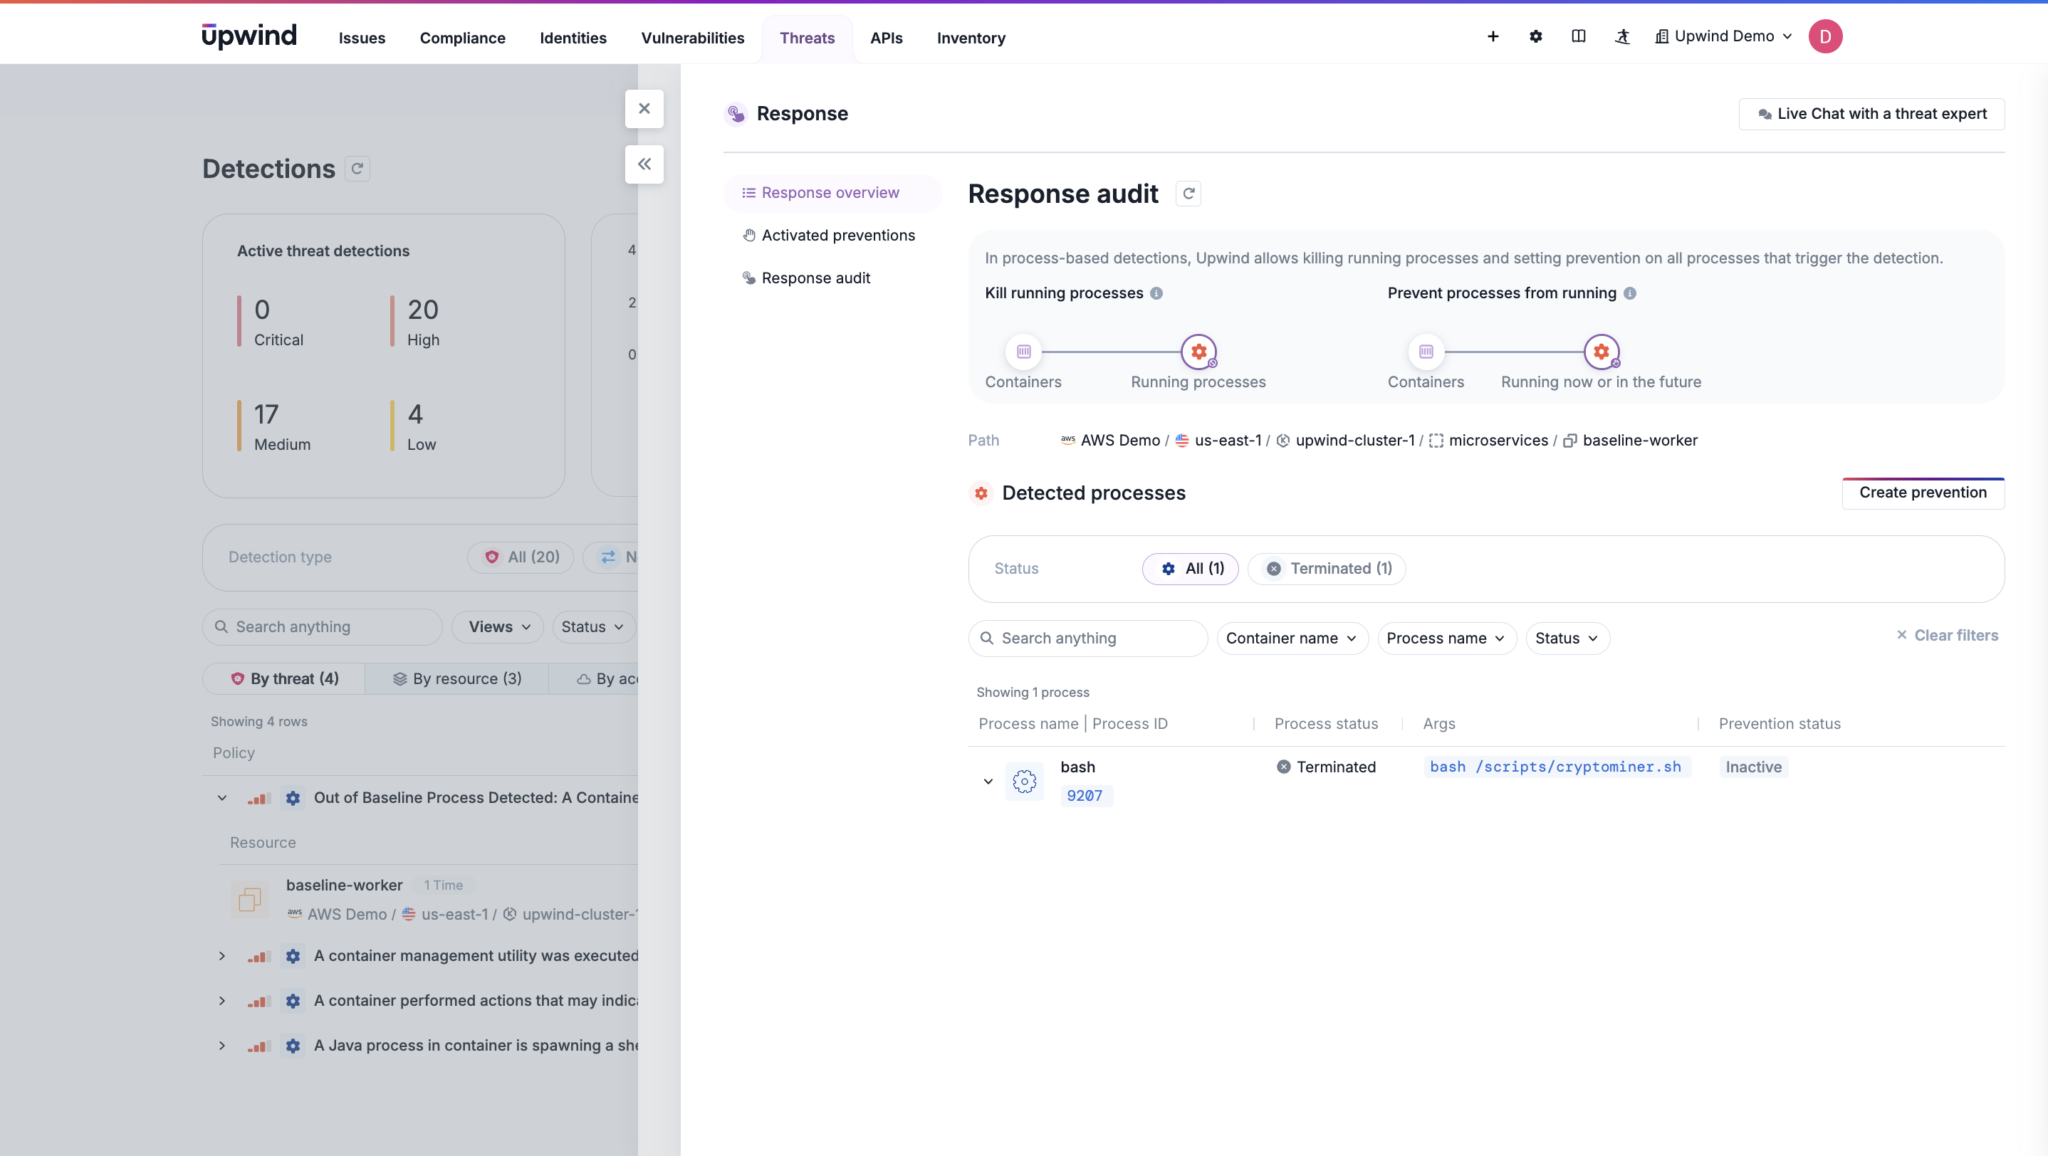Viewport: 2048px width, 1156px height.
Task: Refresh the Response audit section
Action: pyautogui.click(x=1188, y=194)
